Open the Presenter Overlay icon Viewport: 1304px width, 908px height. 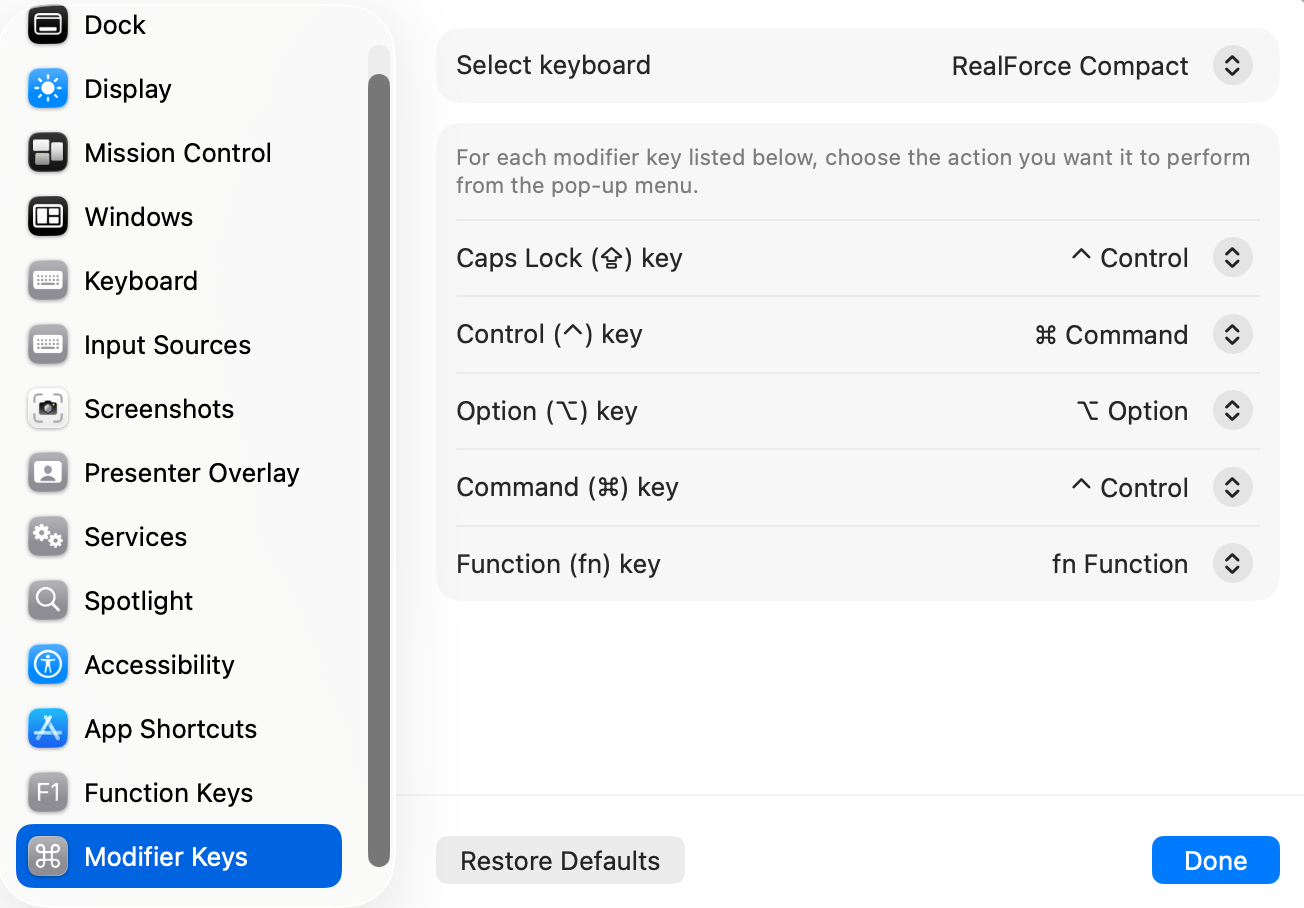point(48,473)
